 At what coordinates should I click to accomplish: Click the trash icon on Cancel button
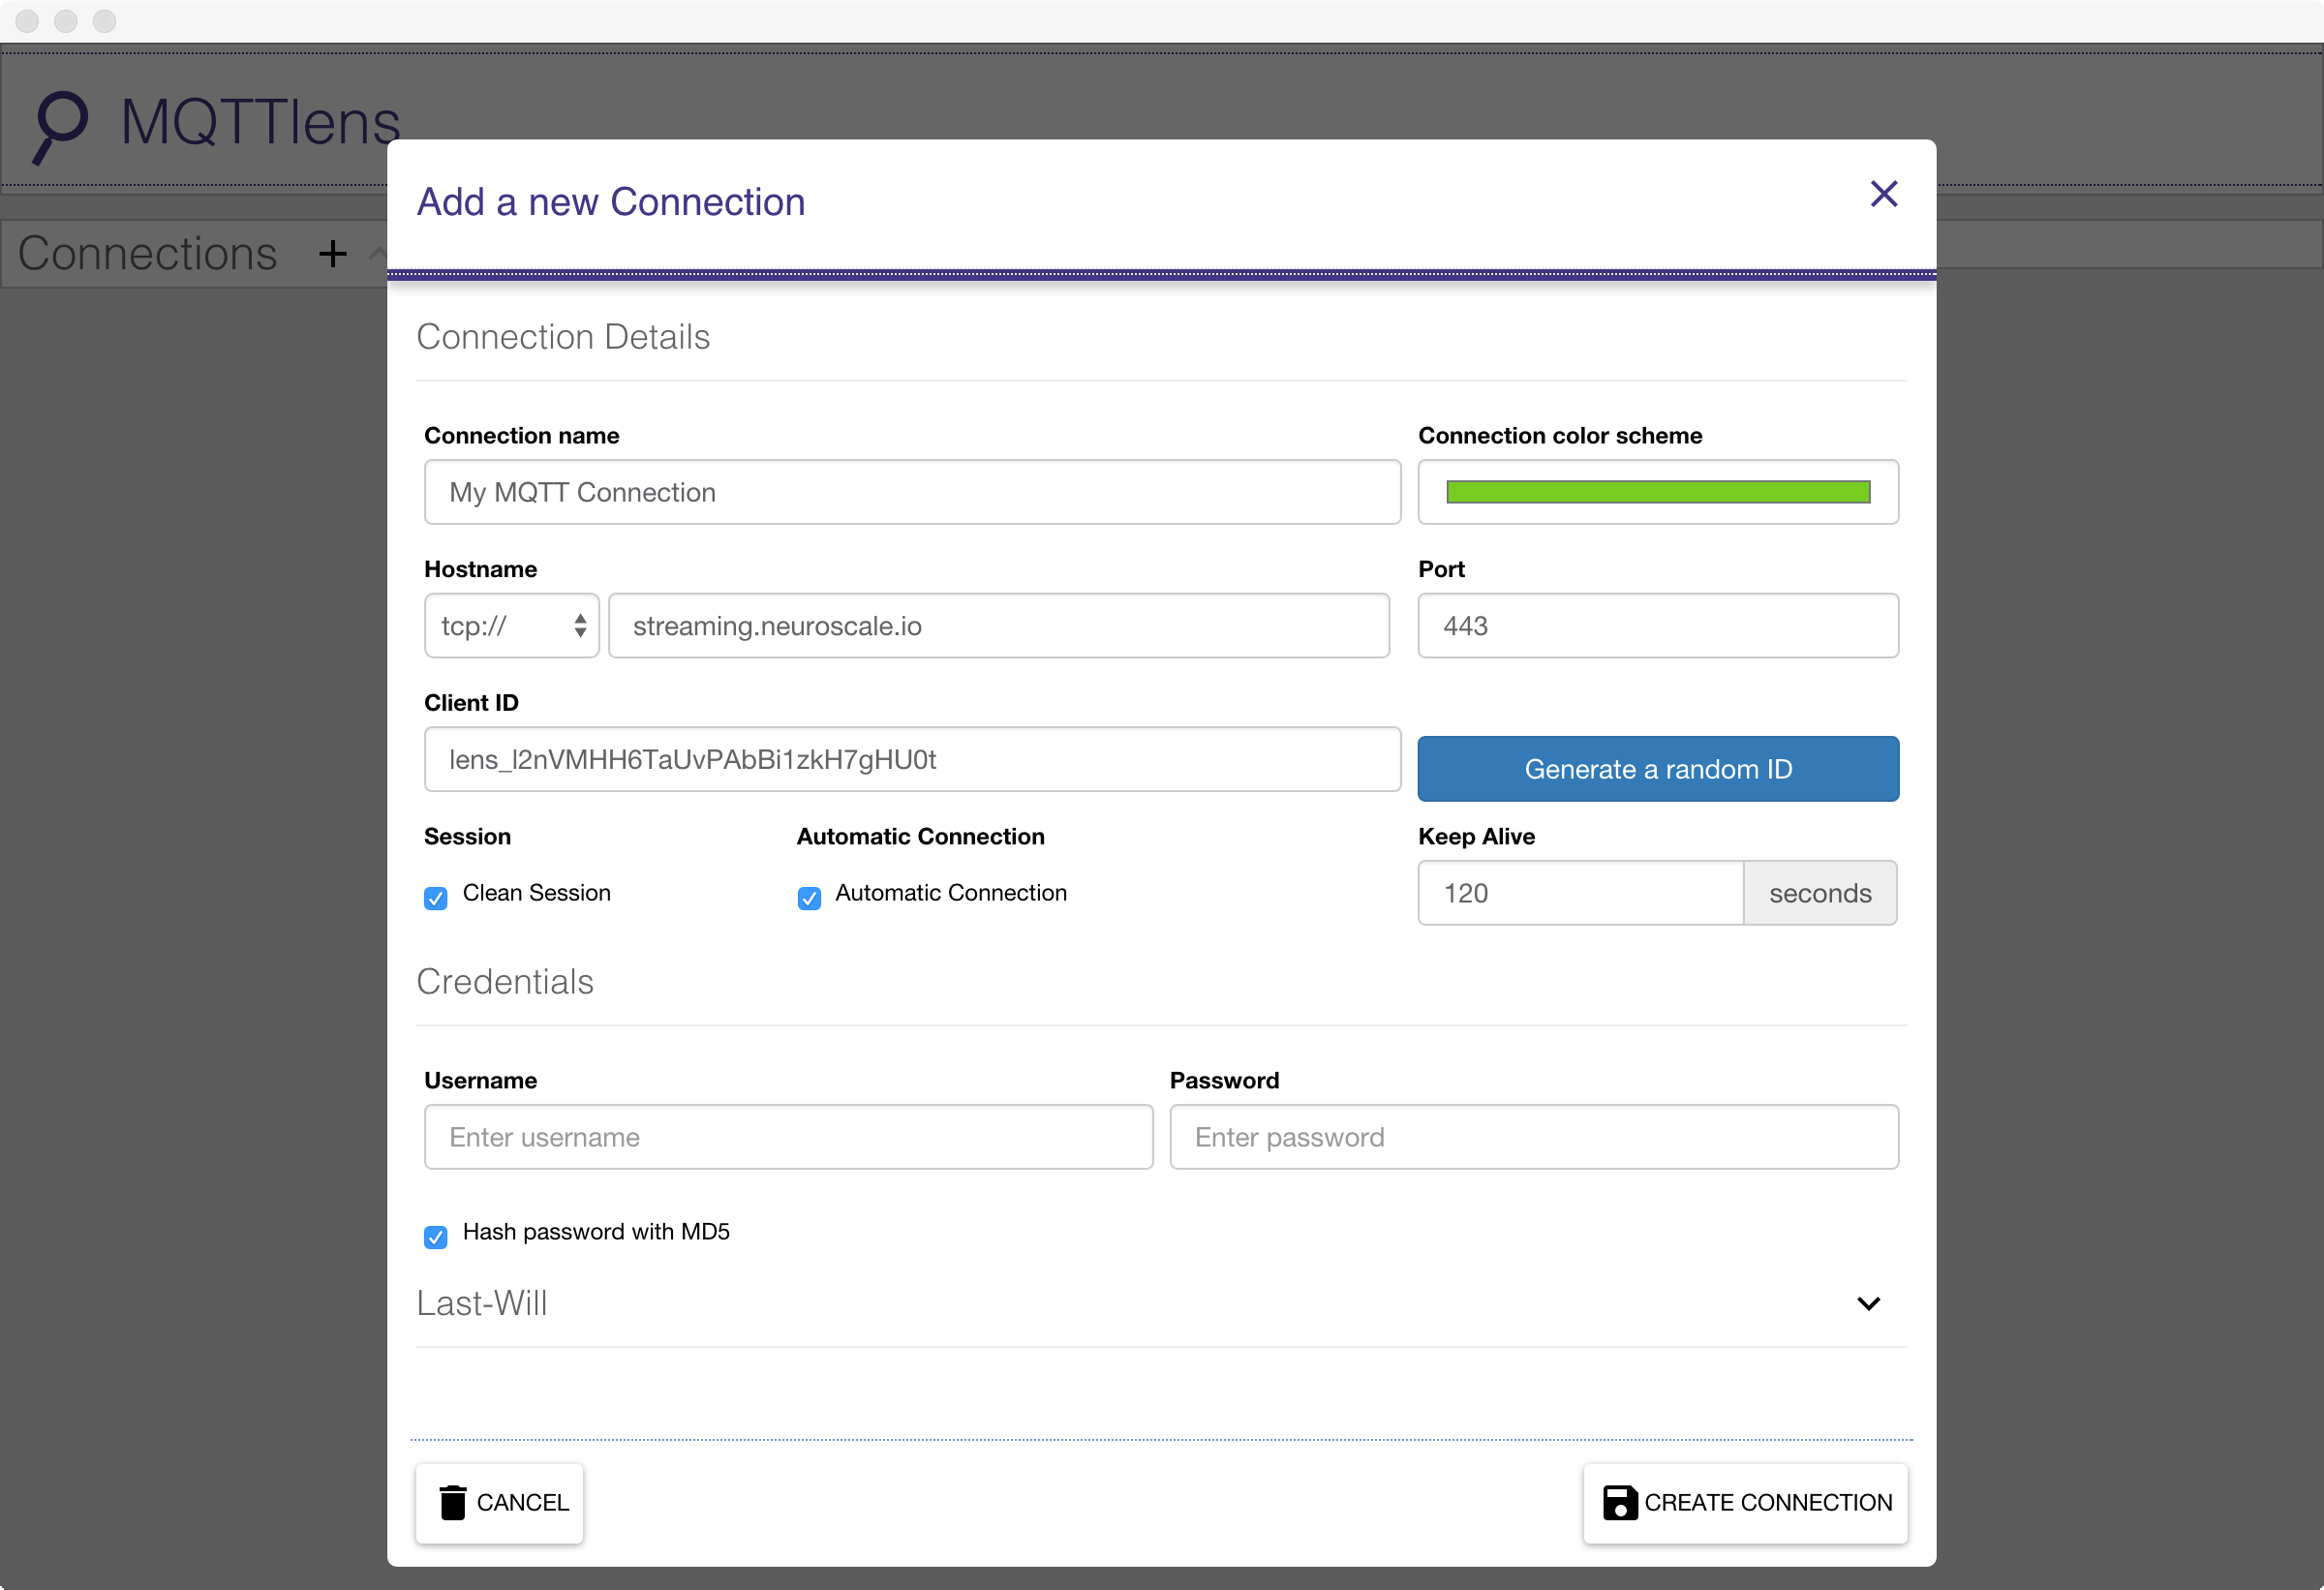453,1502
